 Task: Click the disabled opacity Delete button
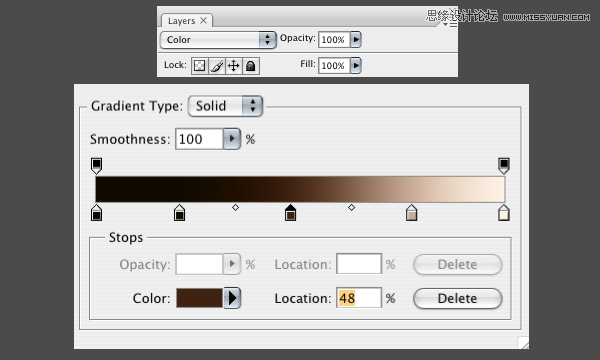(458, 264)
